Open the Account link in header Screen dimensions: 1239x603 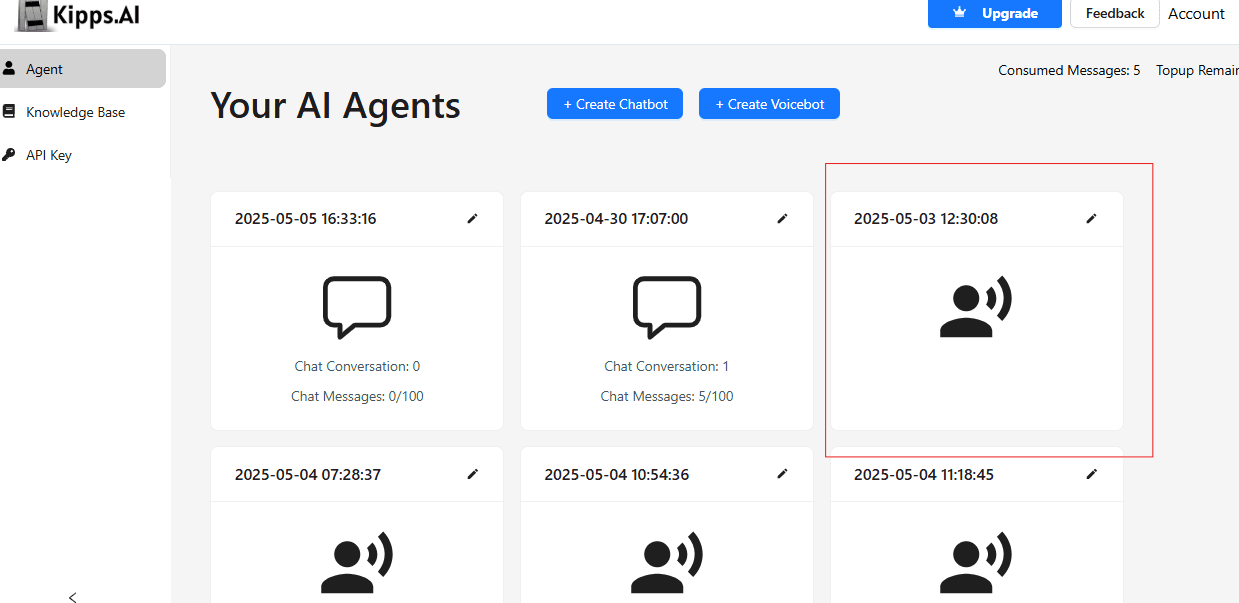1196,14
